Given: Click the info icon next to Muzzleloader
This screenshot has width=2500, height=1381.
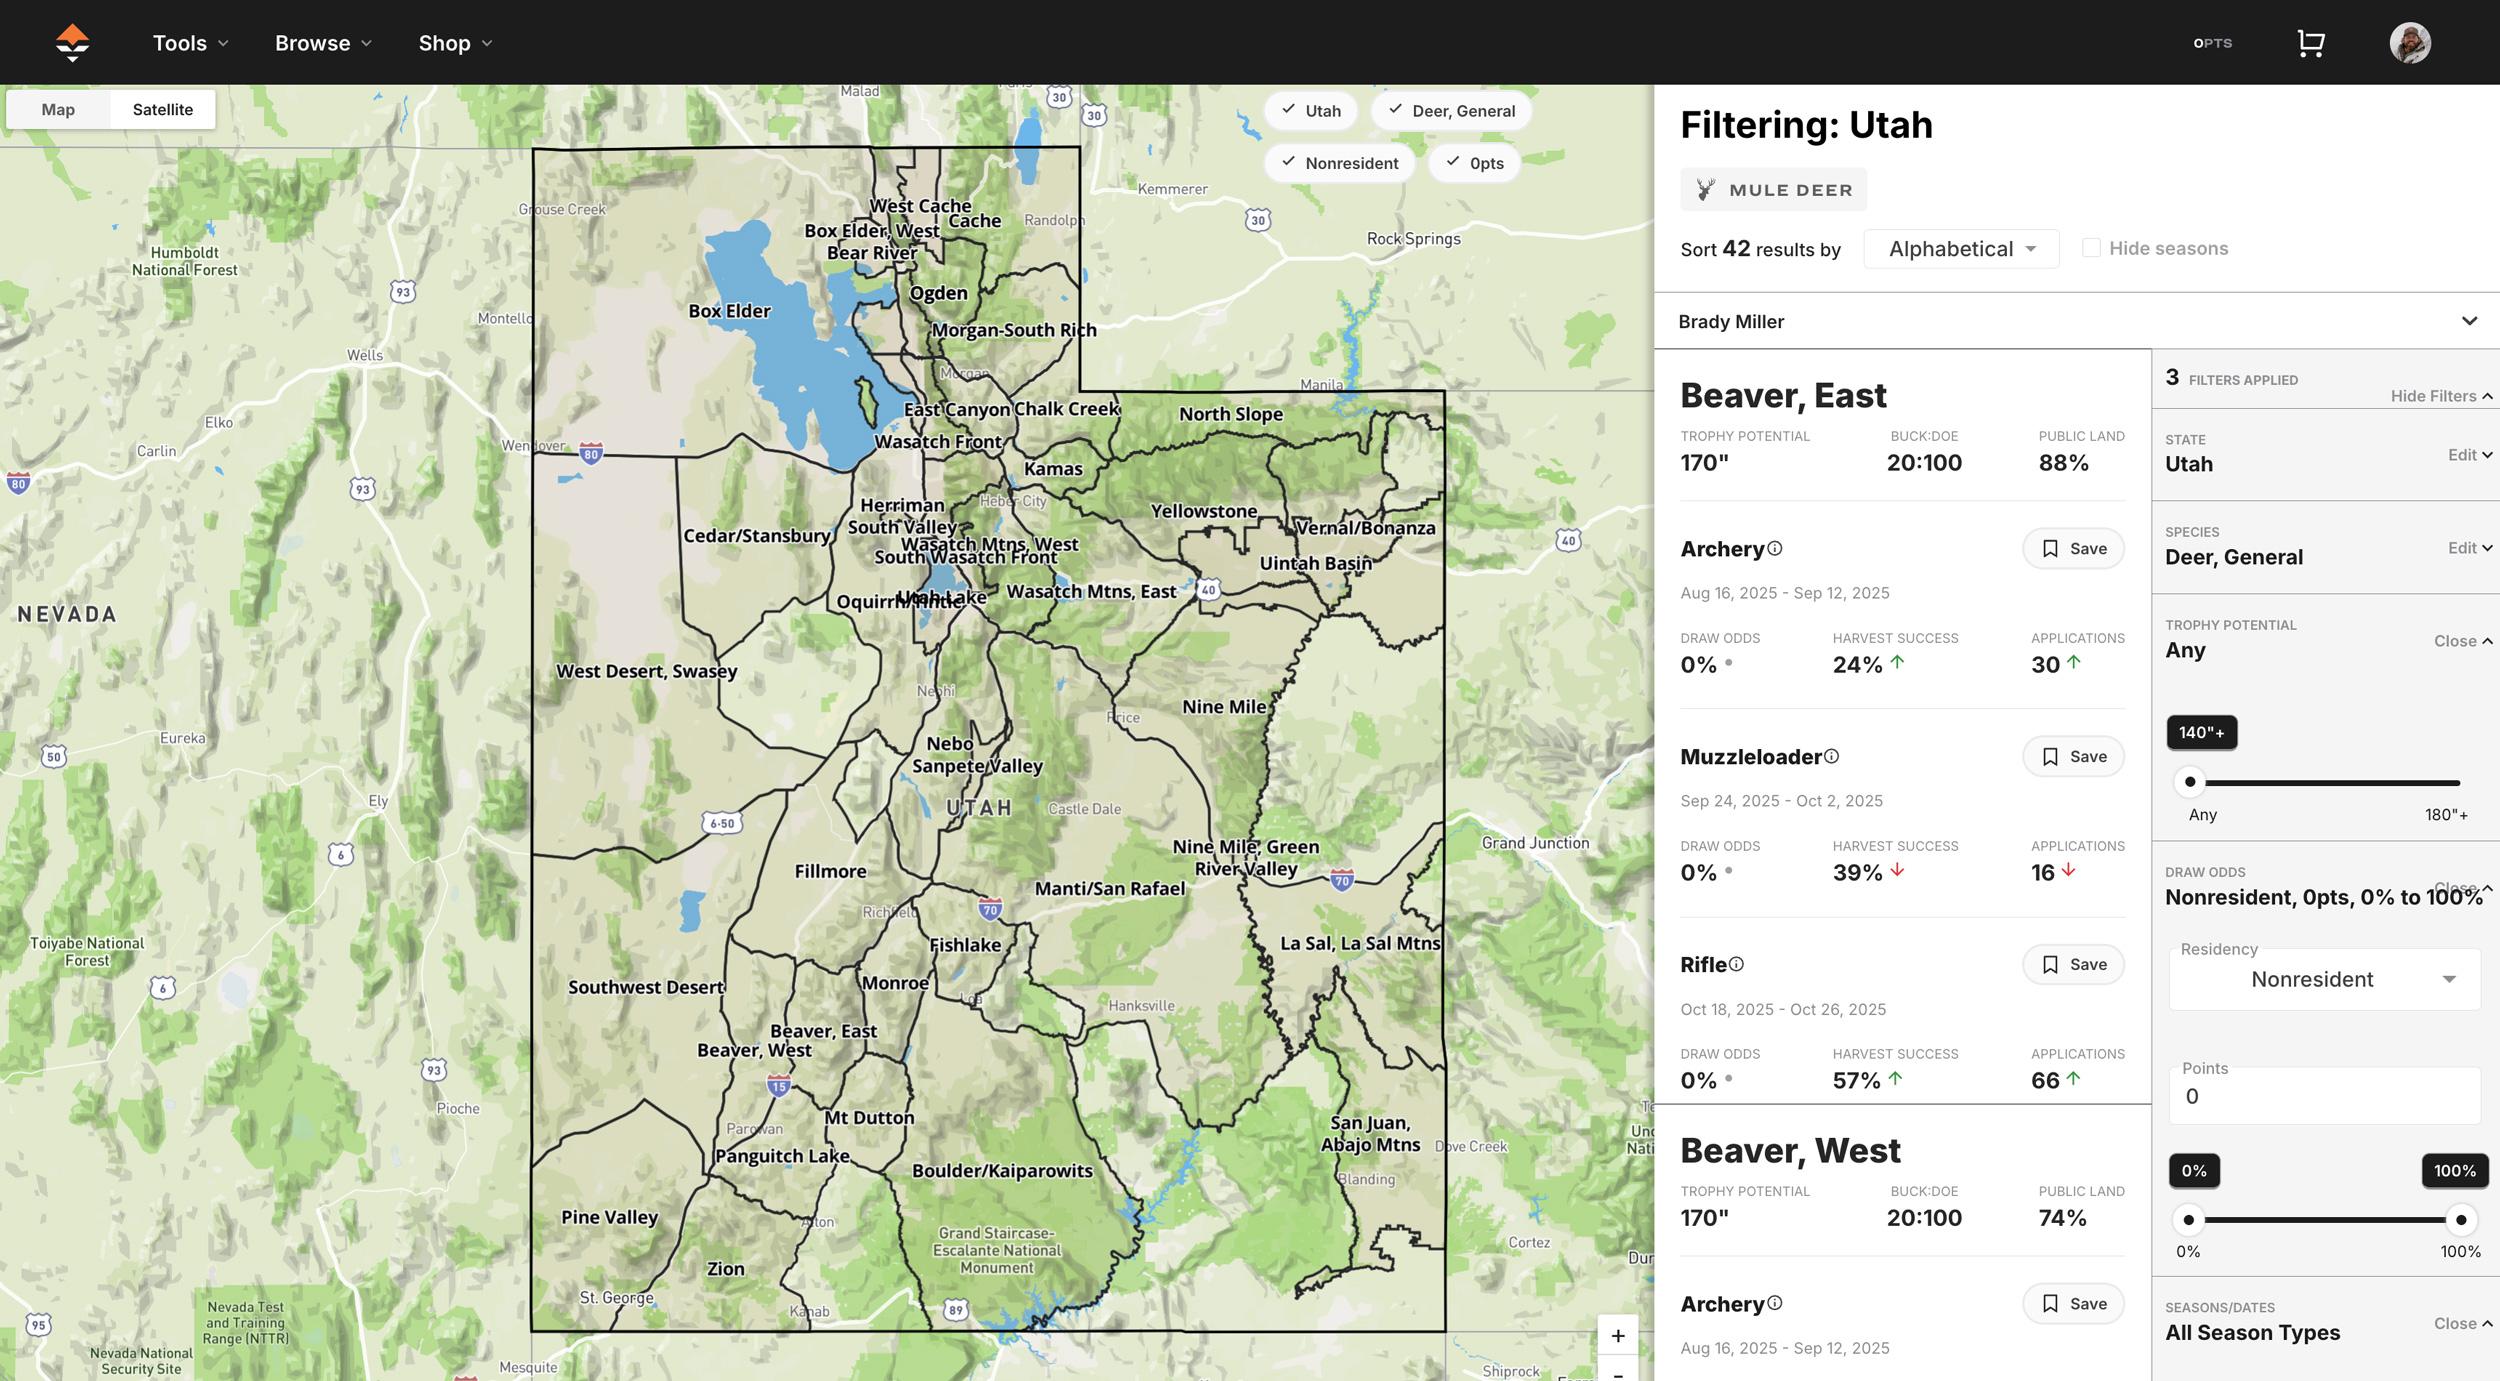Looking at the screenshot, I should 1832,757.
